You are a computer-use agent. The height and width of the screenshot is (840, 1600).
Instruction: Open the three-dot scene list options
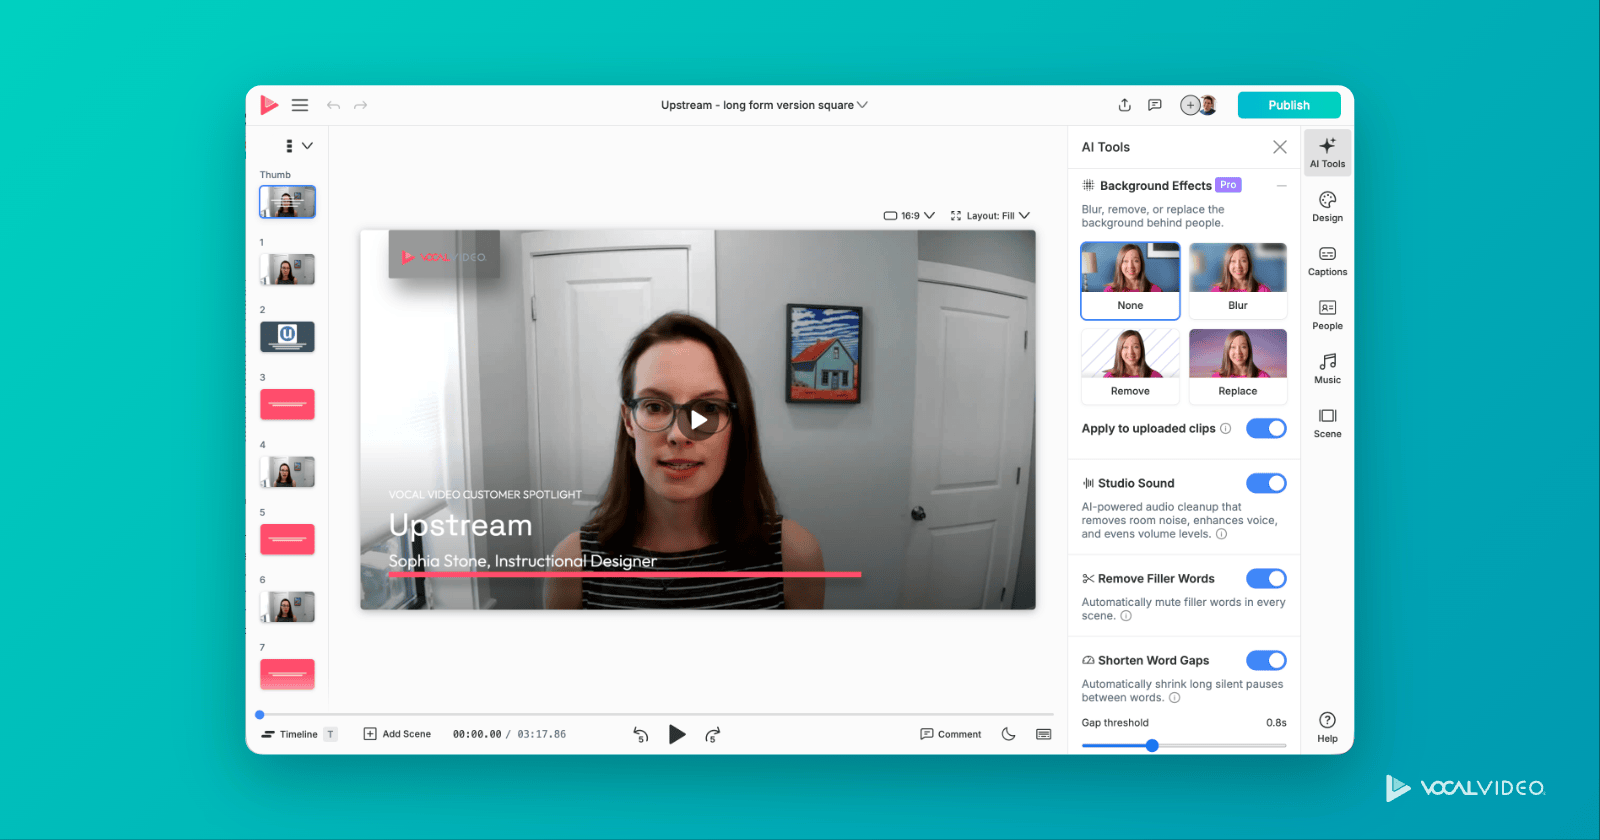coord(289,146)
